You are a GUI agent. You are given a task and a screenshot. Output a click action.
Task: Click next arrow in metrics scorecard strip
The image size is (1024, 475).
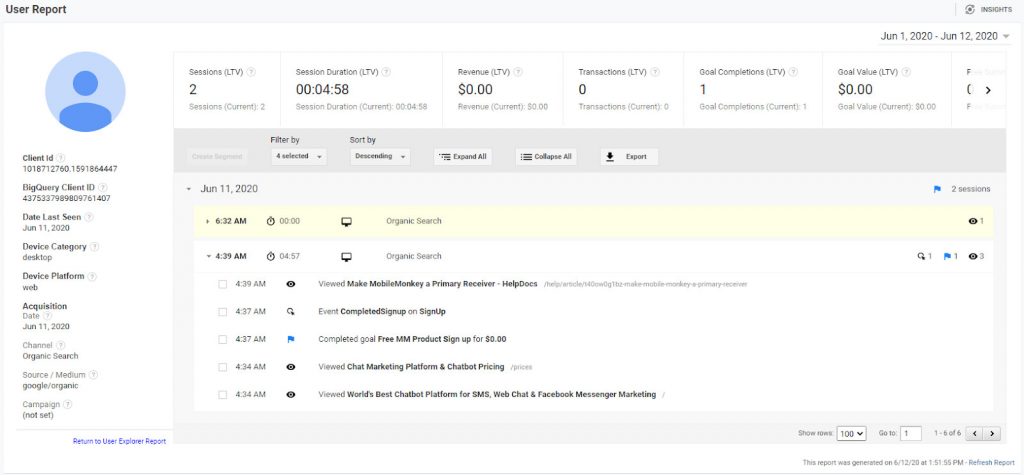pos(987,91)
